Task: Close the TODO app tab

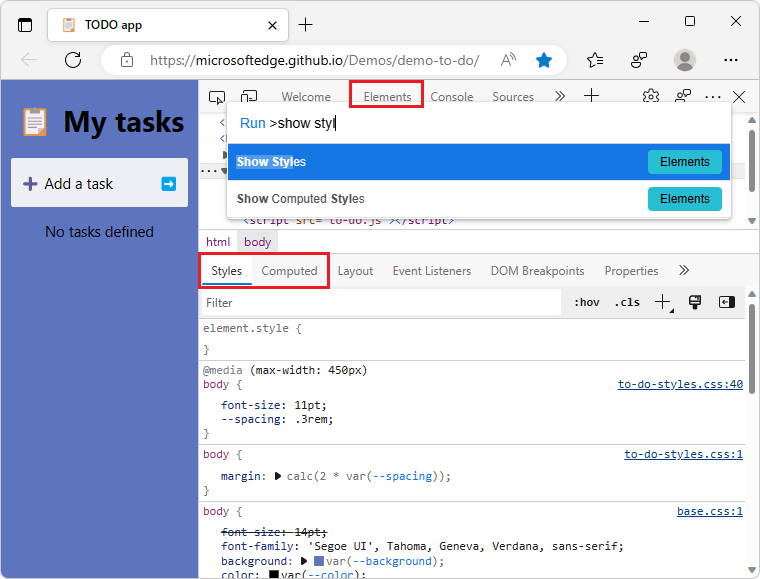Action: (x=272, y=25)
